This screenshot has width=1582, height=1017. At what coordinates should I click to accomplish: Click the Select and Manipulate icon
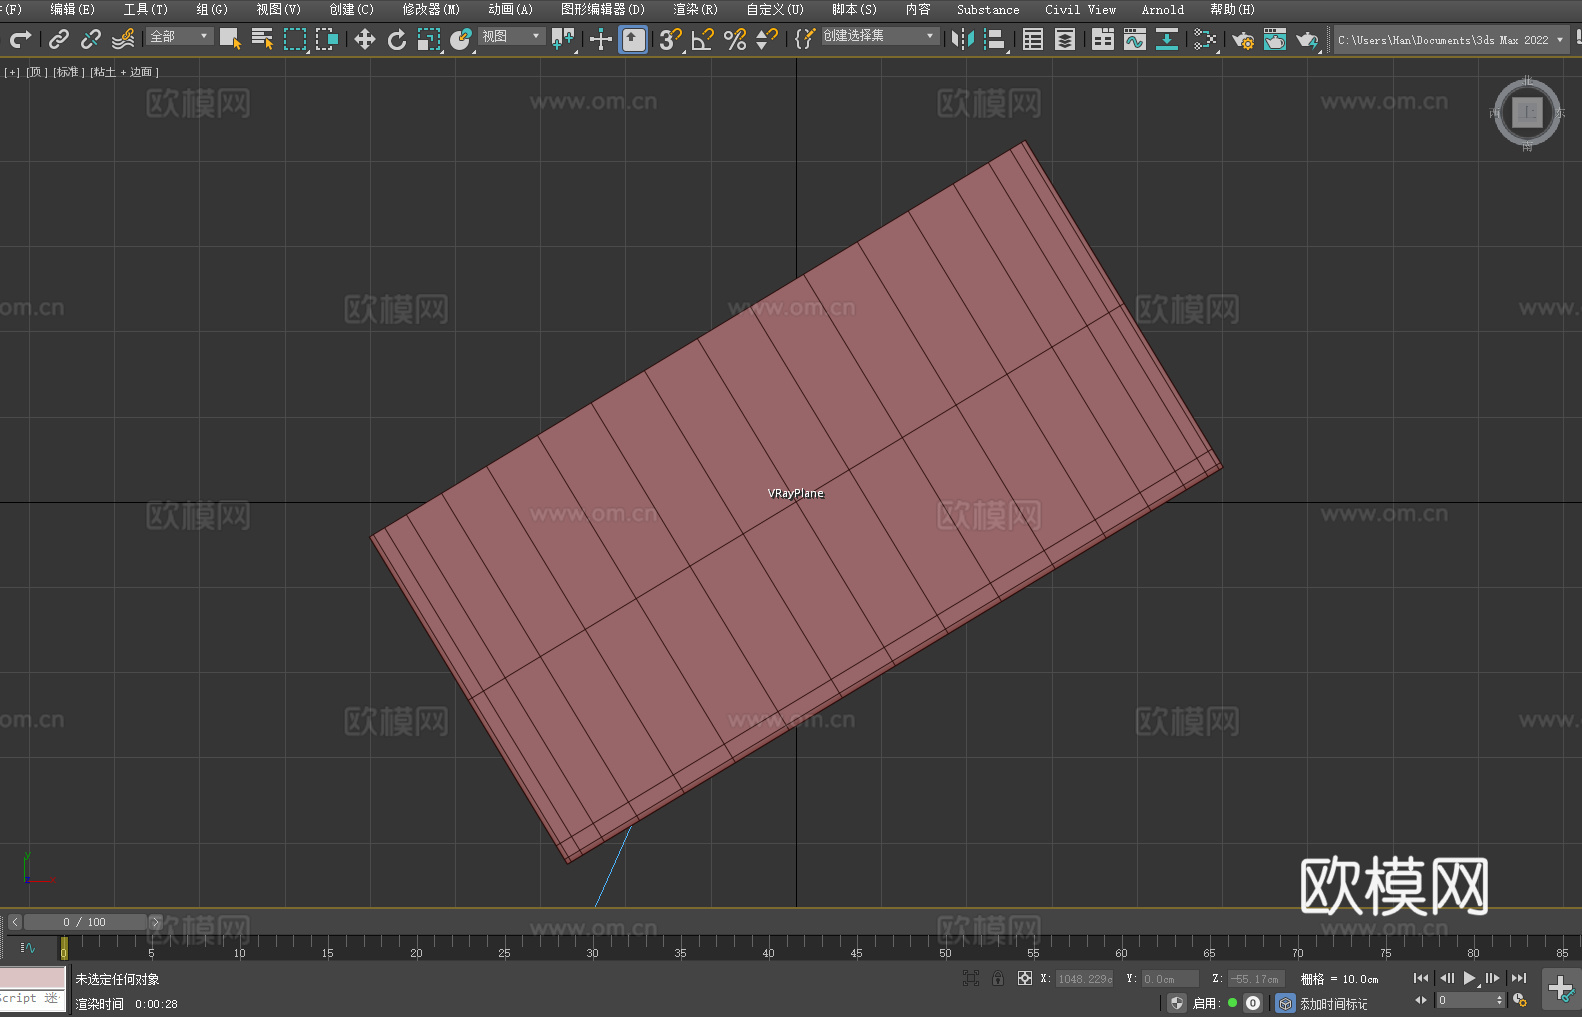coord(601,39)
